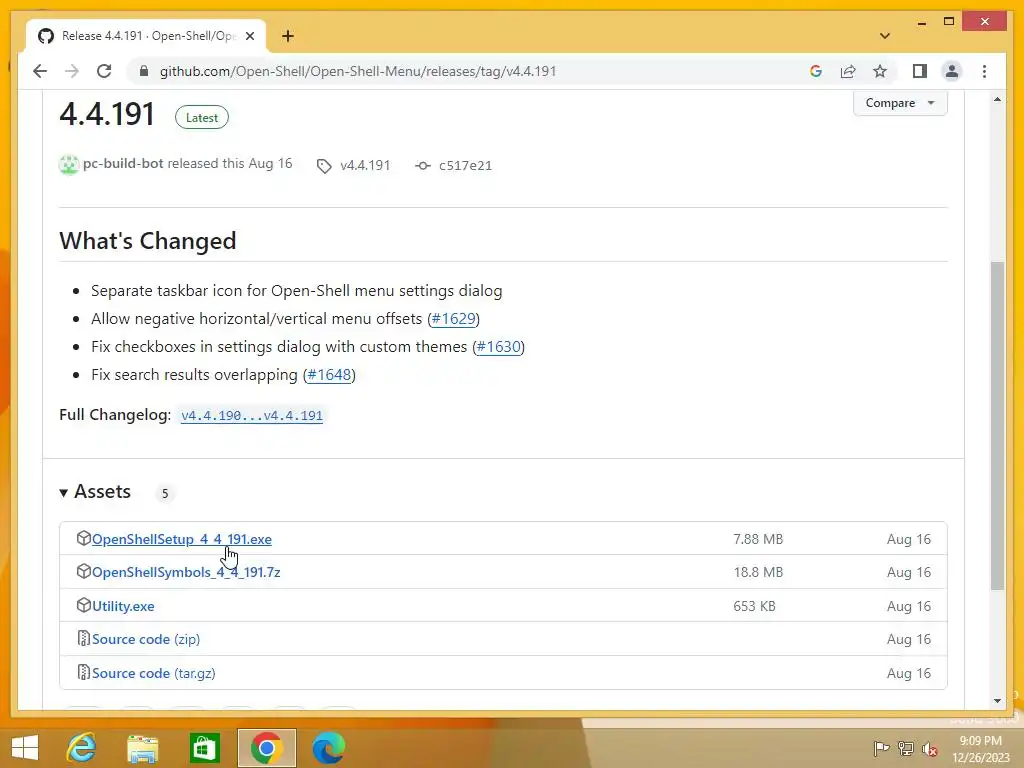Bookmark this page with the star icon

tap(880, 71)
